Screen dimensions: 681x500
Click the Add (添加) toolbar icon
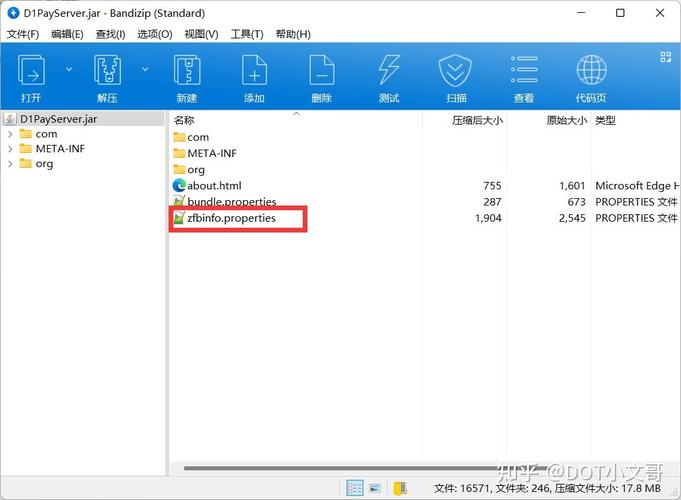(255, 70)
